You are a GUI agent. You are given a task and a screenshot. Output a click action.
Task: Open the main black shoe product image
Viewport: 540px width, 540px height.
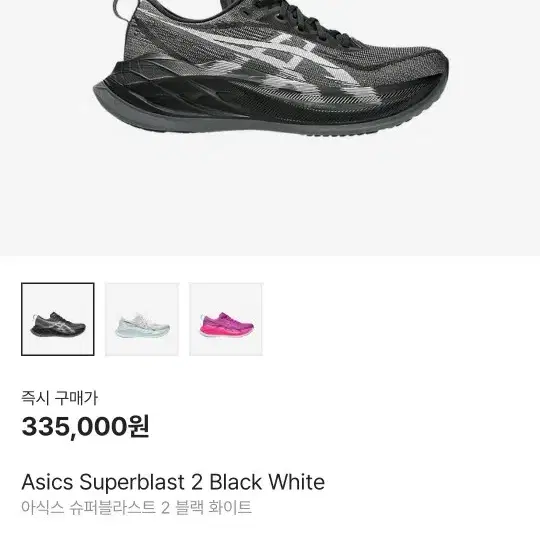(x=270, y=69)
